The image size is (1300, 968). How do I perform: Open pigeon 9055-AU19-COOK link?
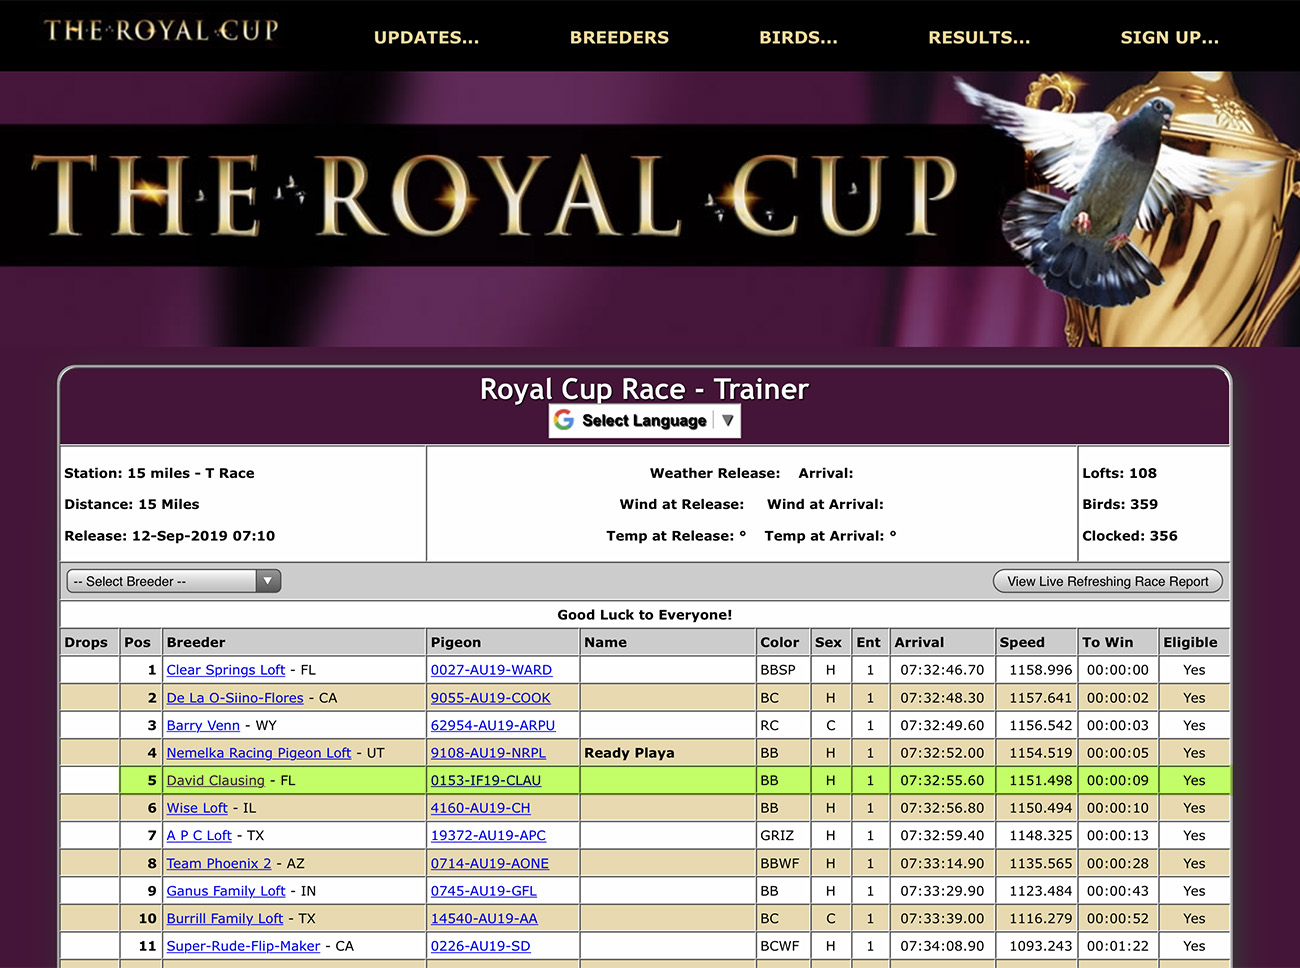(490, 698)
